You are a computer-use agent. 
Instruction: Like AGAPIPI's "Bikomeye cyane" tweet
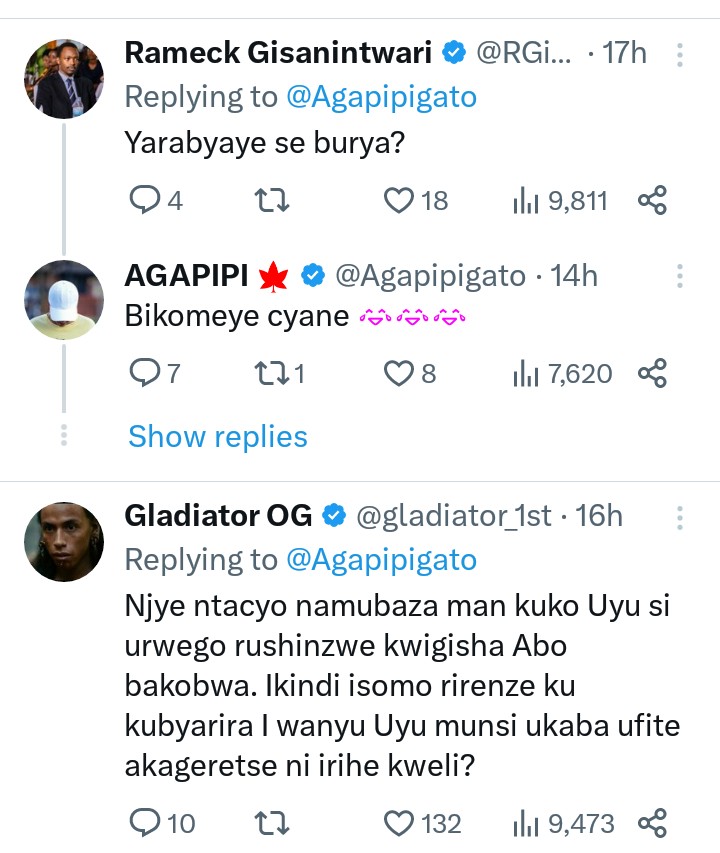coord(400,374)
